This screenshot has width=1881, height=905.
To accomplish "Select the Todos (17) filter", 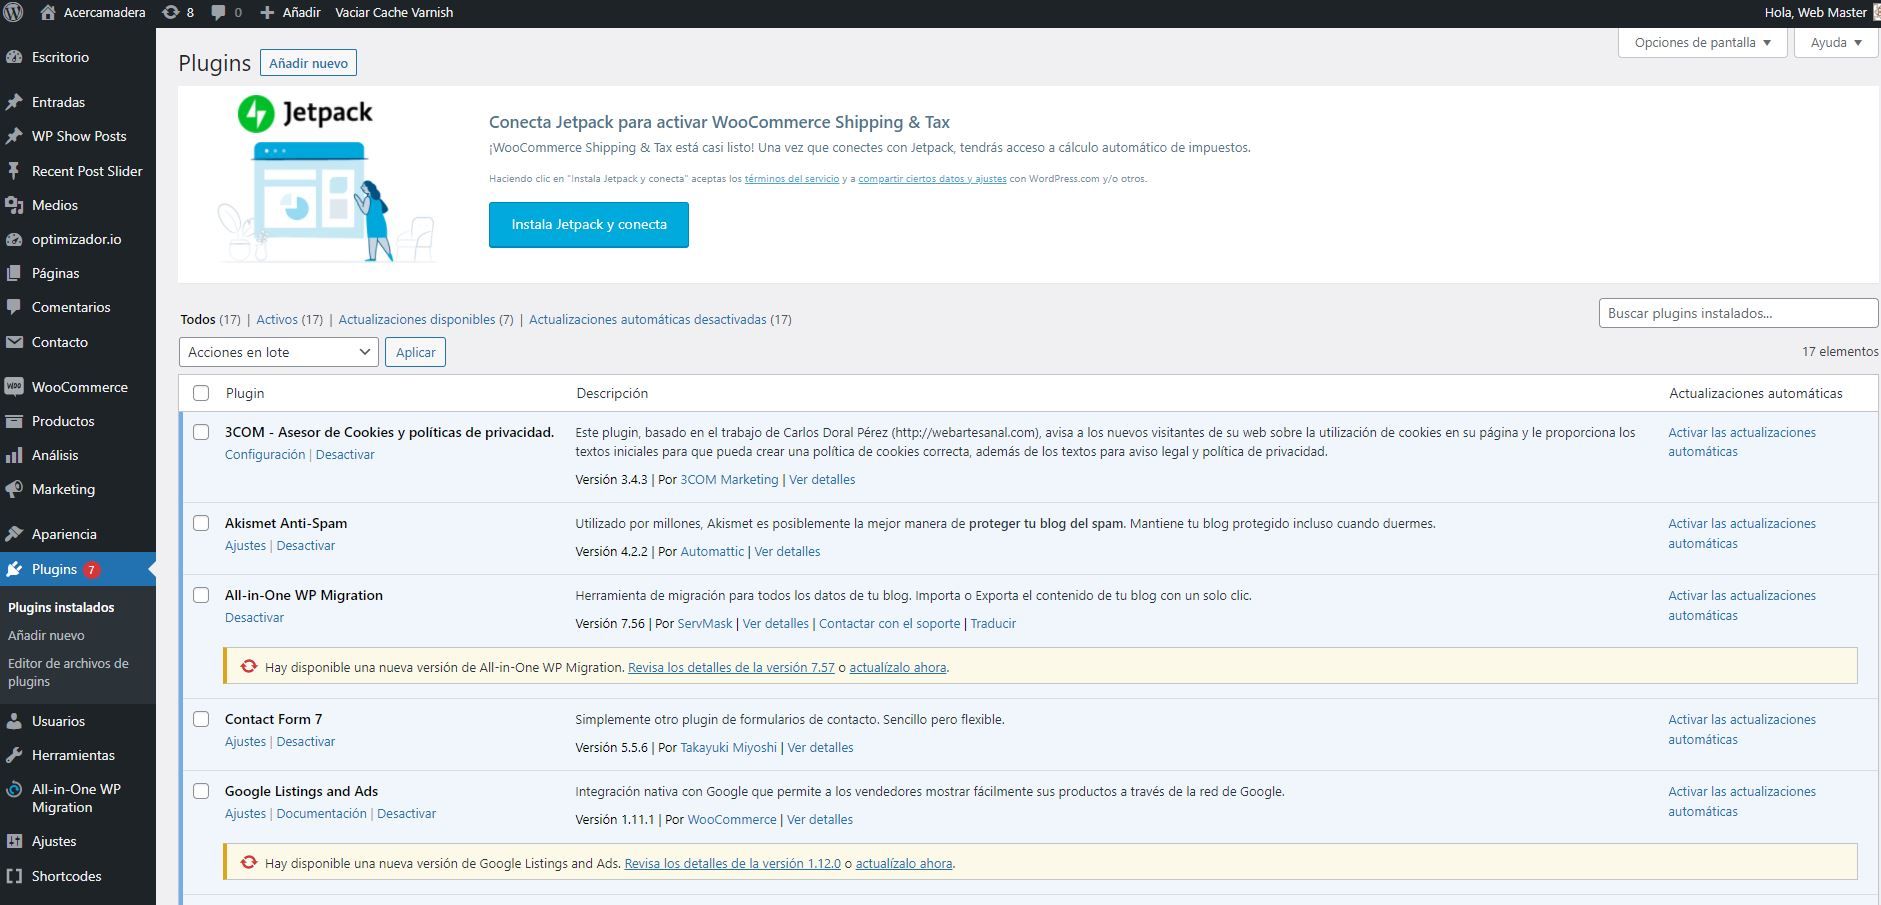I will [210, 319].
